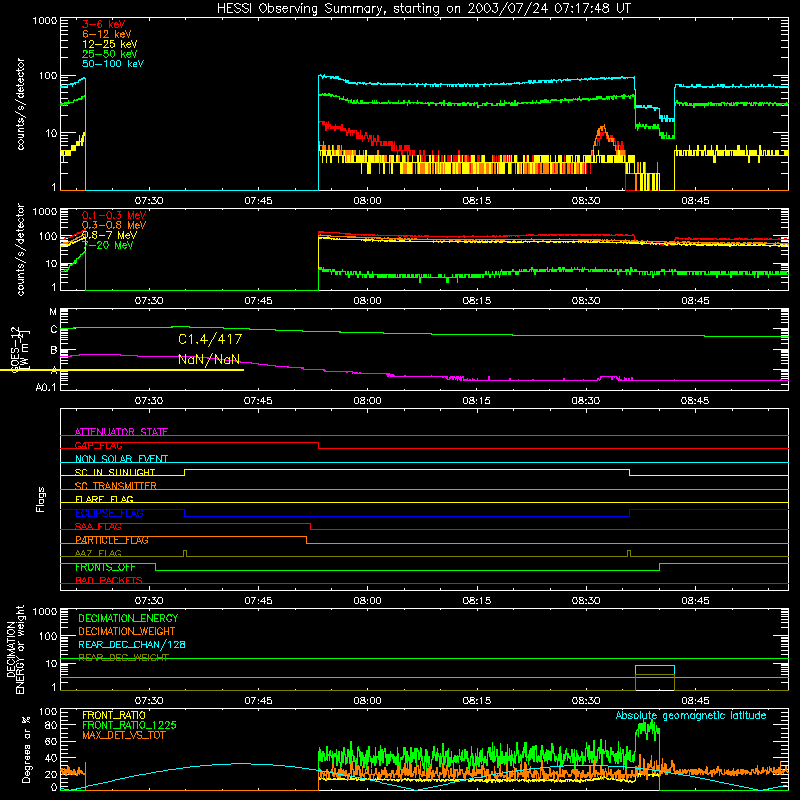Select the REAR_DEC_CHAN/128 legend label
Image resolution: width=800 pixels, height=800 pixels.
coord(132,644)
